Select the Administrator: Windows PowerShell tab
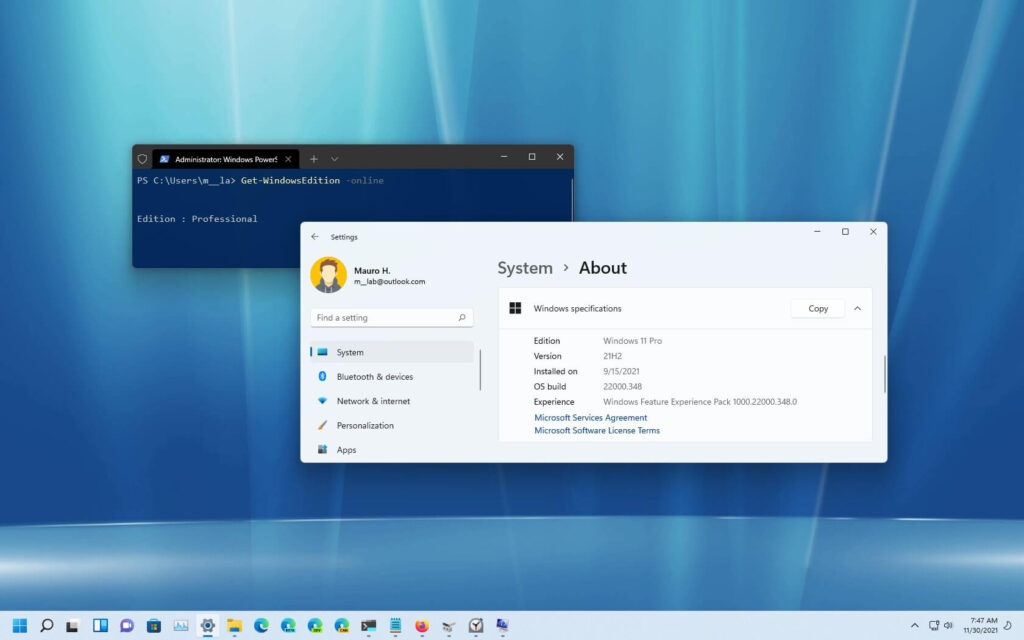The height and width of the screenshot is (640, 1024). pyautogui.click(x=225, y=159)
